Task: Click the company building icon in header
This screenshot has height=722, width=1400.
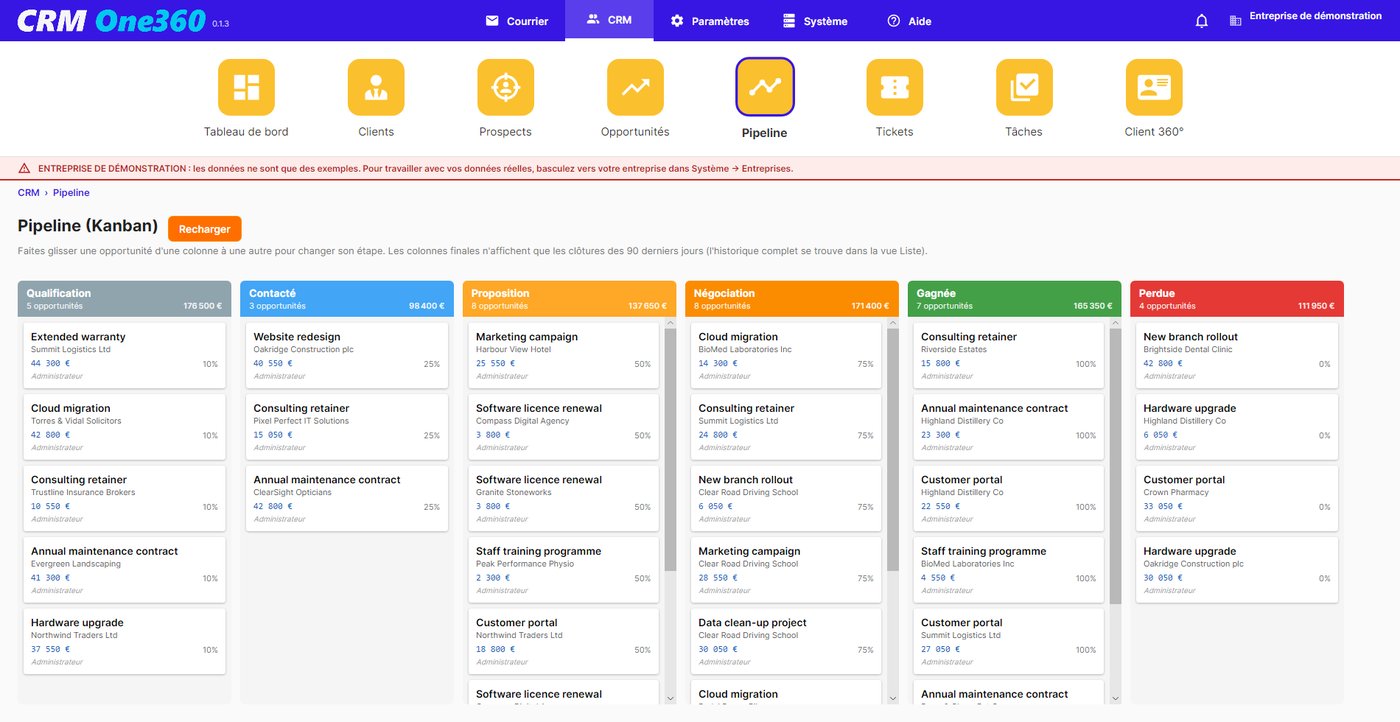Action: point(1235,21)
